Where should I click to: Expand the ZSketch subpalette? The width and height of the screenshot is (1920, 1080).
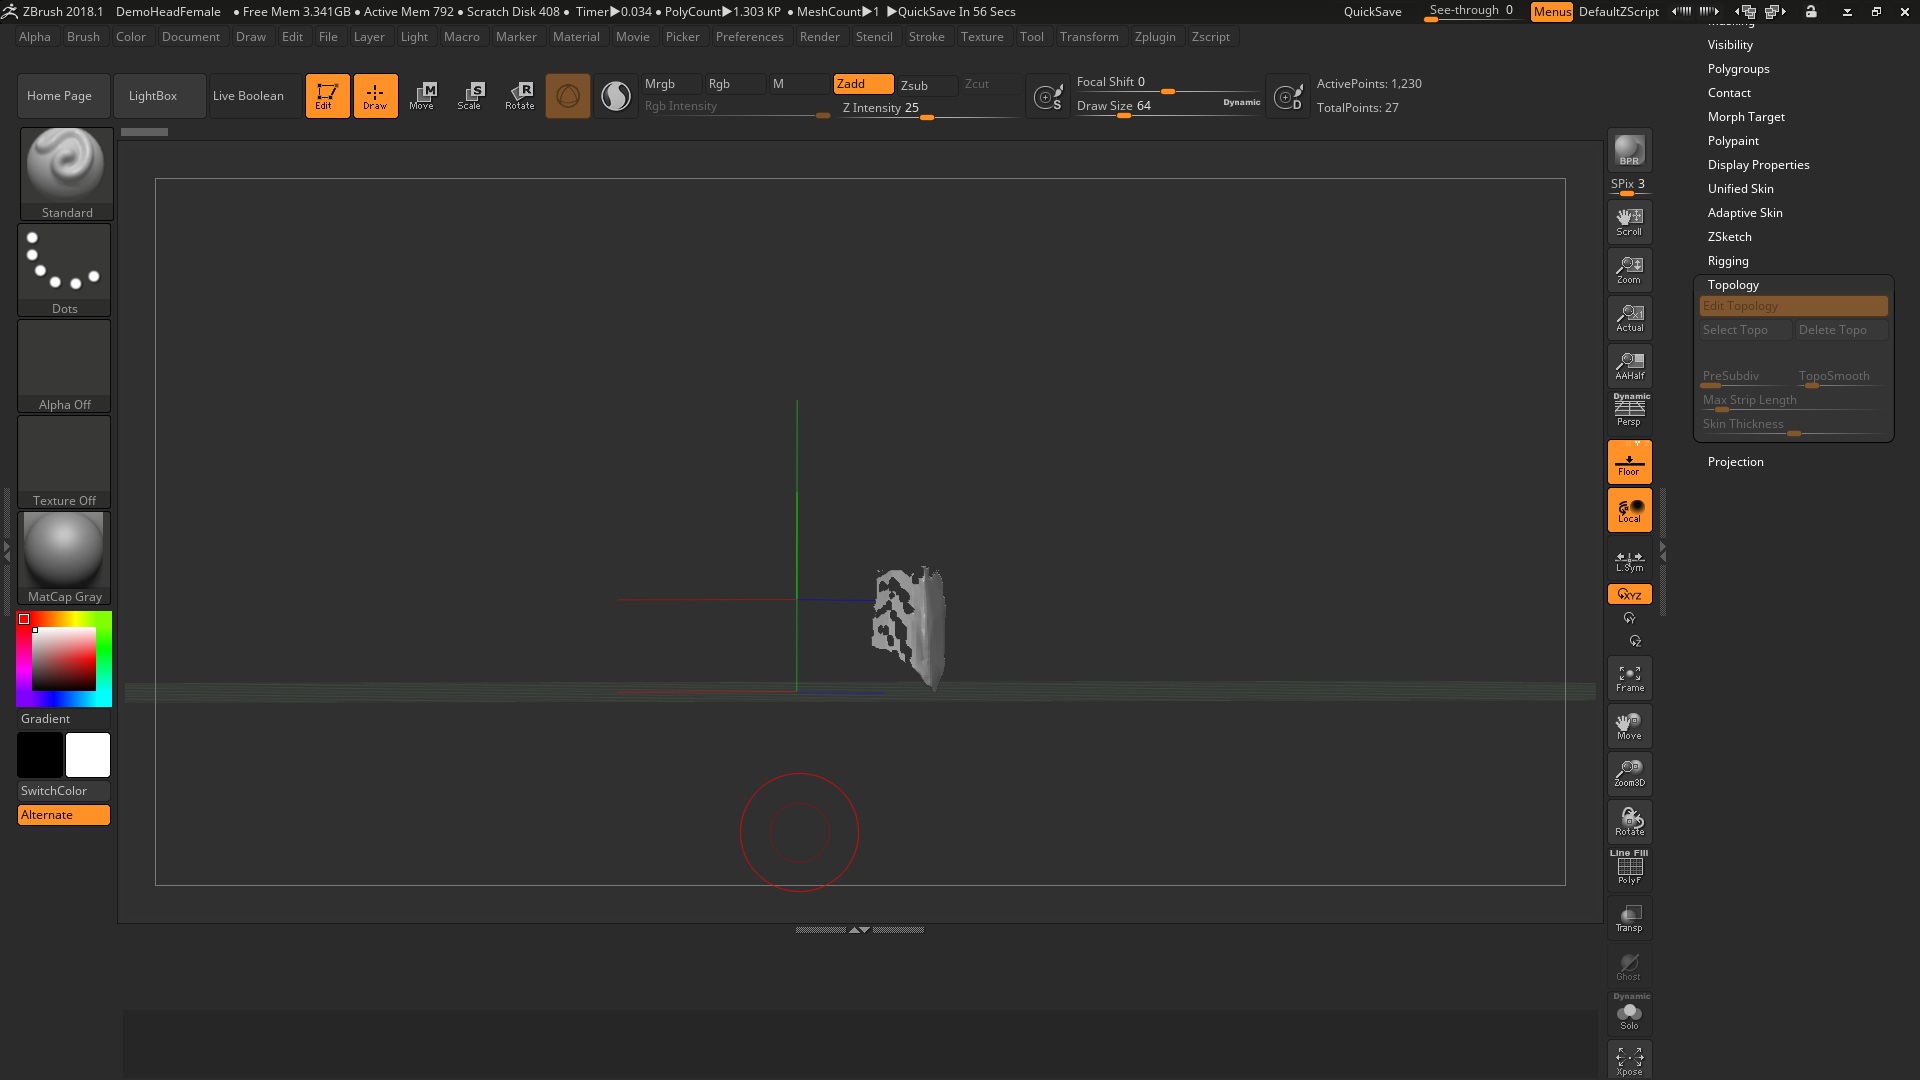1729,237
